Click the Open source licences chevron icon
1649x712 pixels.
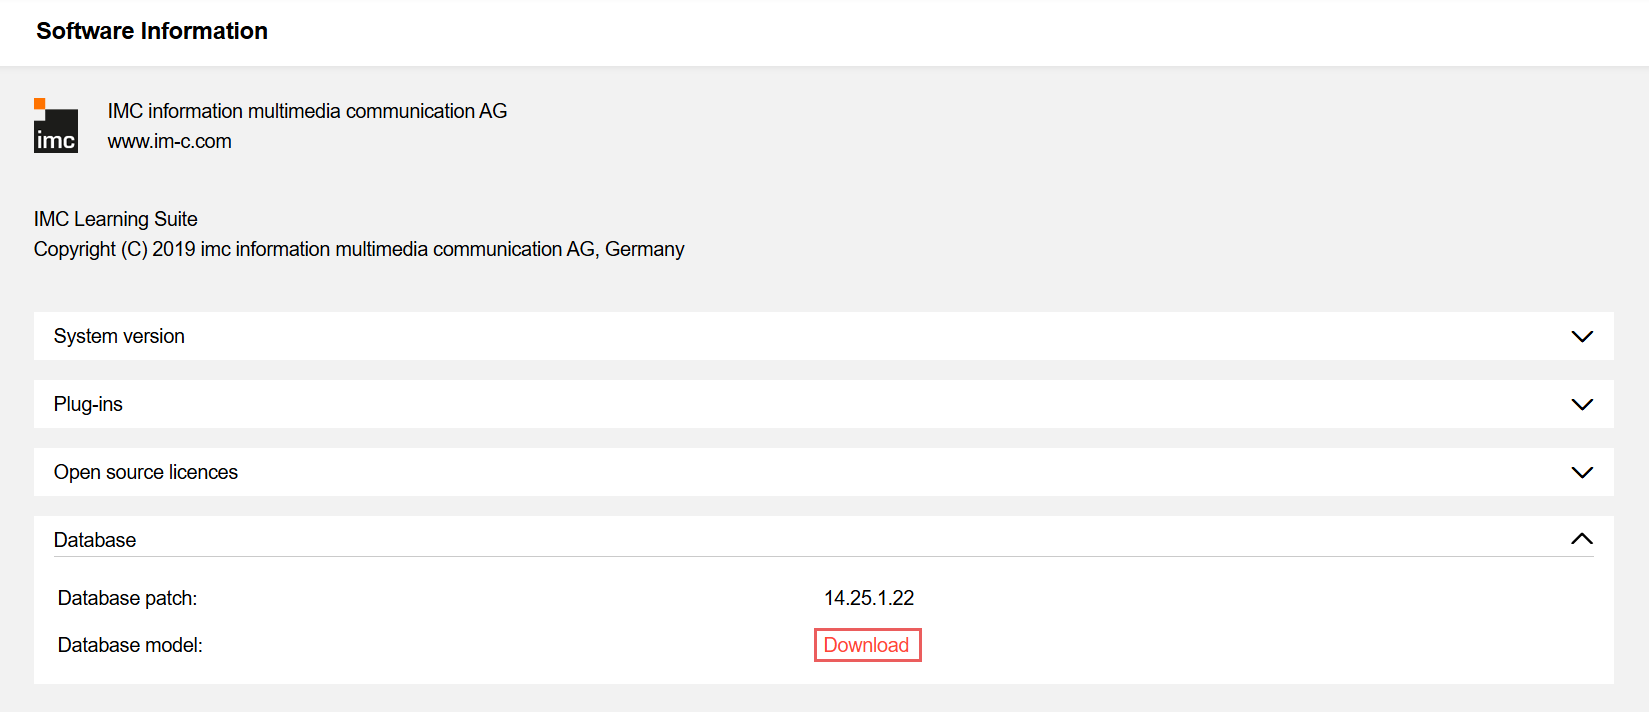point(1582,472)
